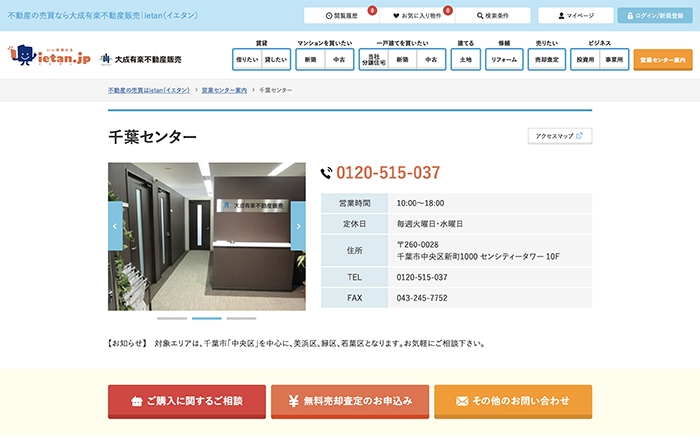This screenshot has width=700, height=444.
Task: Select 土地 under 建てる
Action: tap(466, 59)
